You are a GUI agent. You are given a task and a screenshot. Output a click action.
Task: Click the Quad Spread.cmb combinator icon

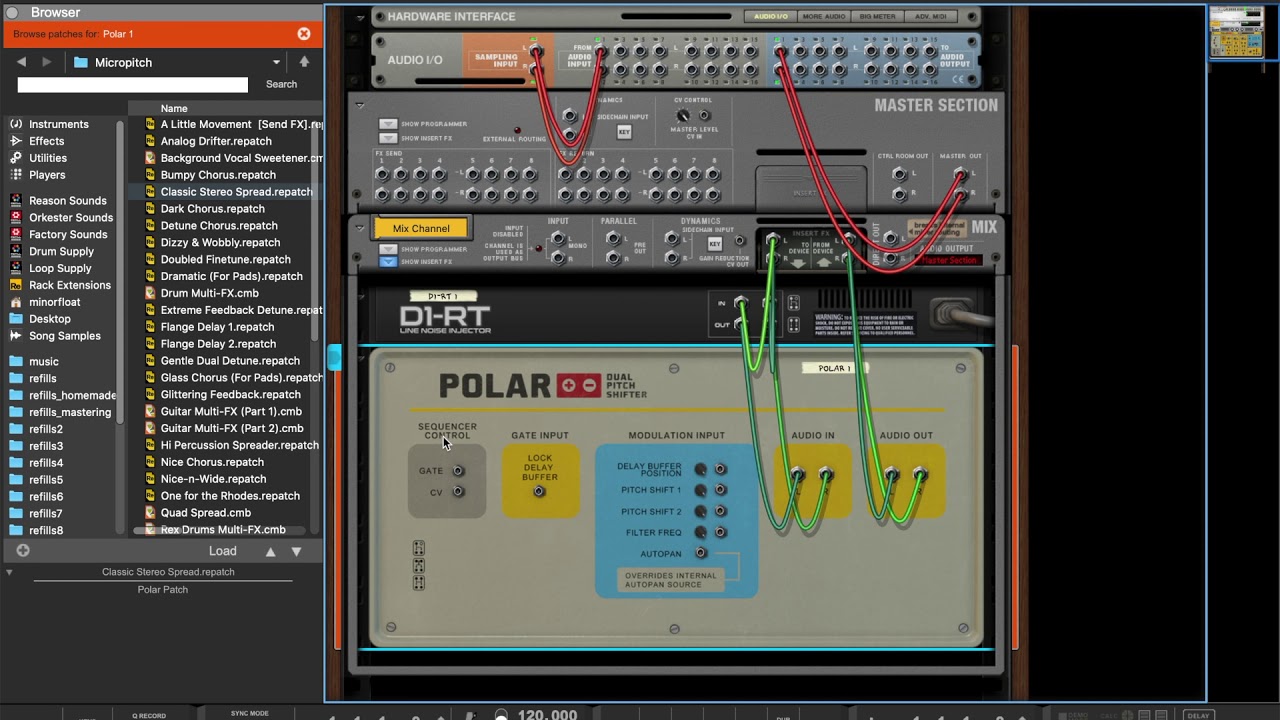coord(150,513)
